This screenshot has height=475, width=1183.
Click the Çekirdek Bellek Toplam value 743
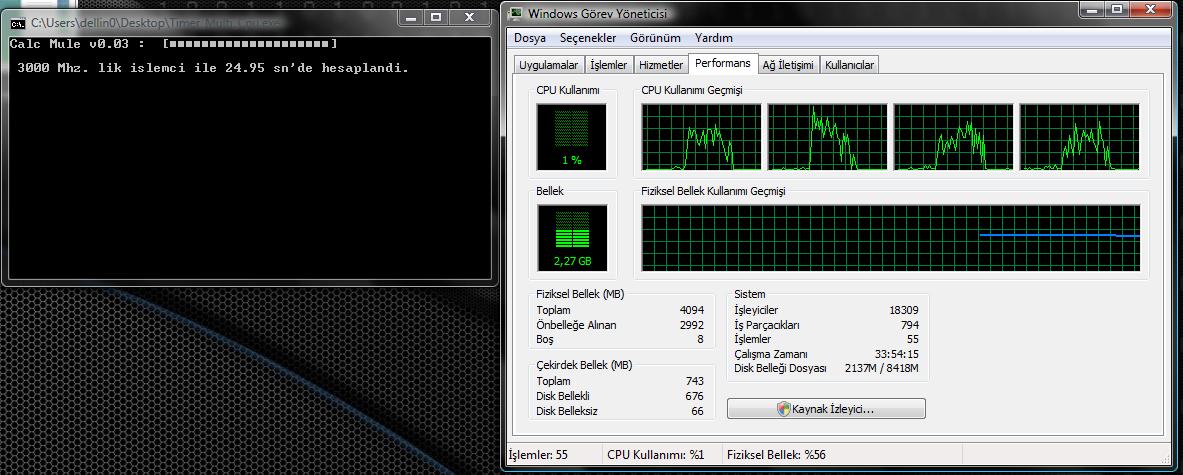pos(695,381)
